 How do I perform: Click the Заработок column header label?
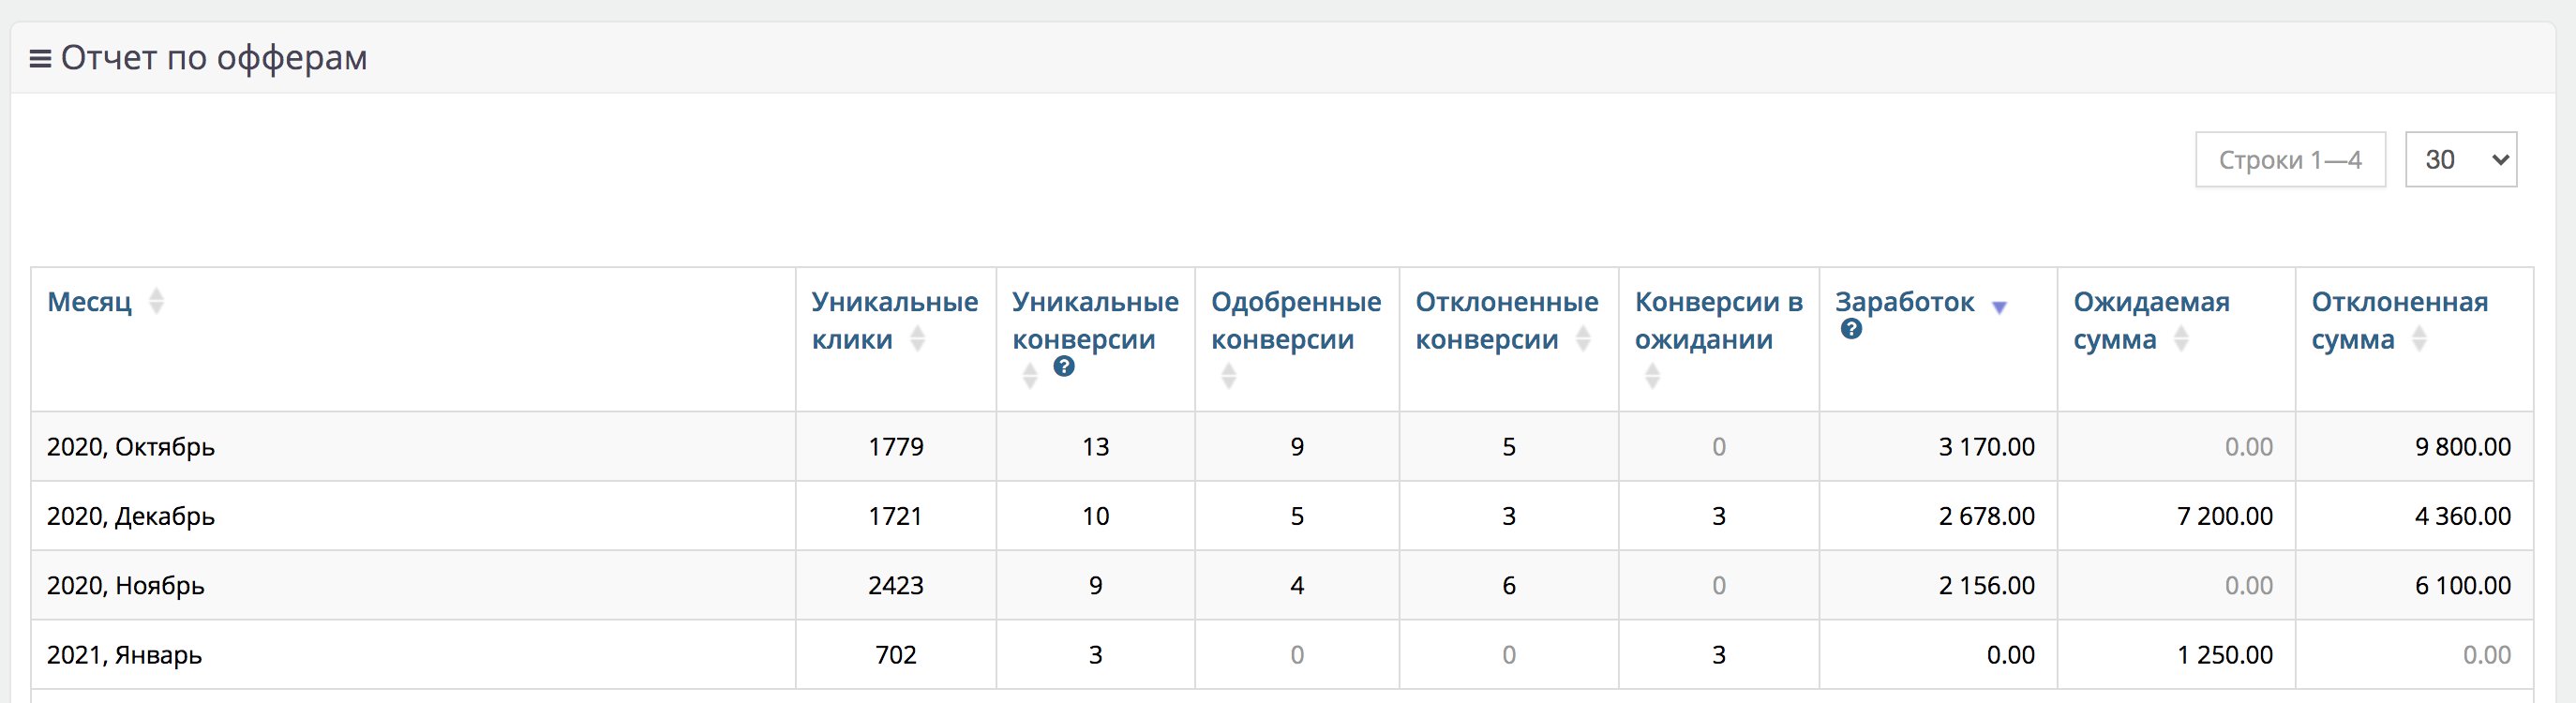click(1904, 302)
